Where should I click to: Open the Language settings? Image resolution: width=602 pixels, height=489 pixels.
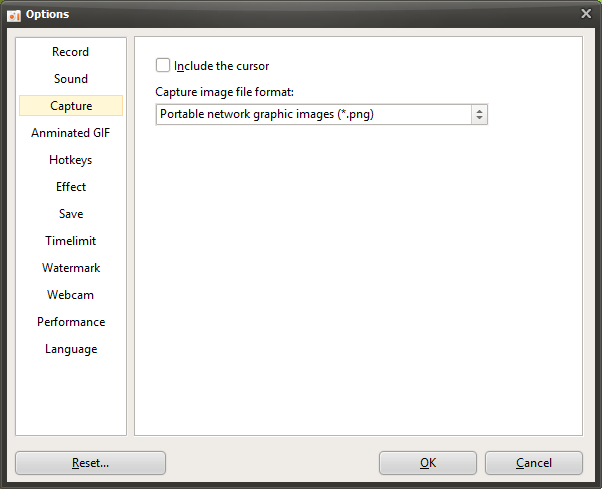click(x=71, y=349)
